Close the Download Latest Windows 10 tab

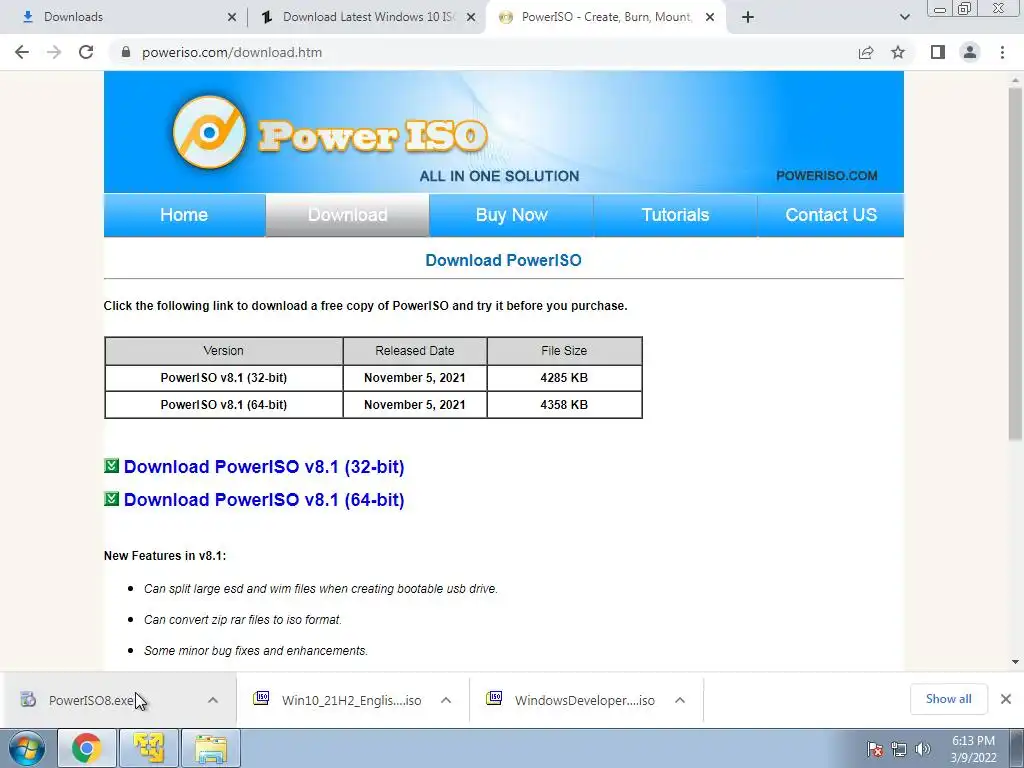coord(471,18)
